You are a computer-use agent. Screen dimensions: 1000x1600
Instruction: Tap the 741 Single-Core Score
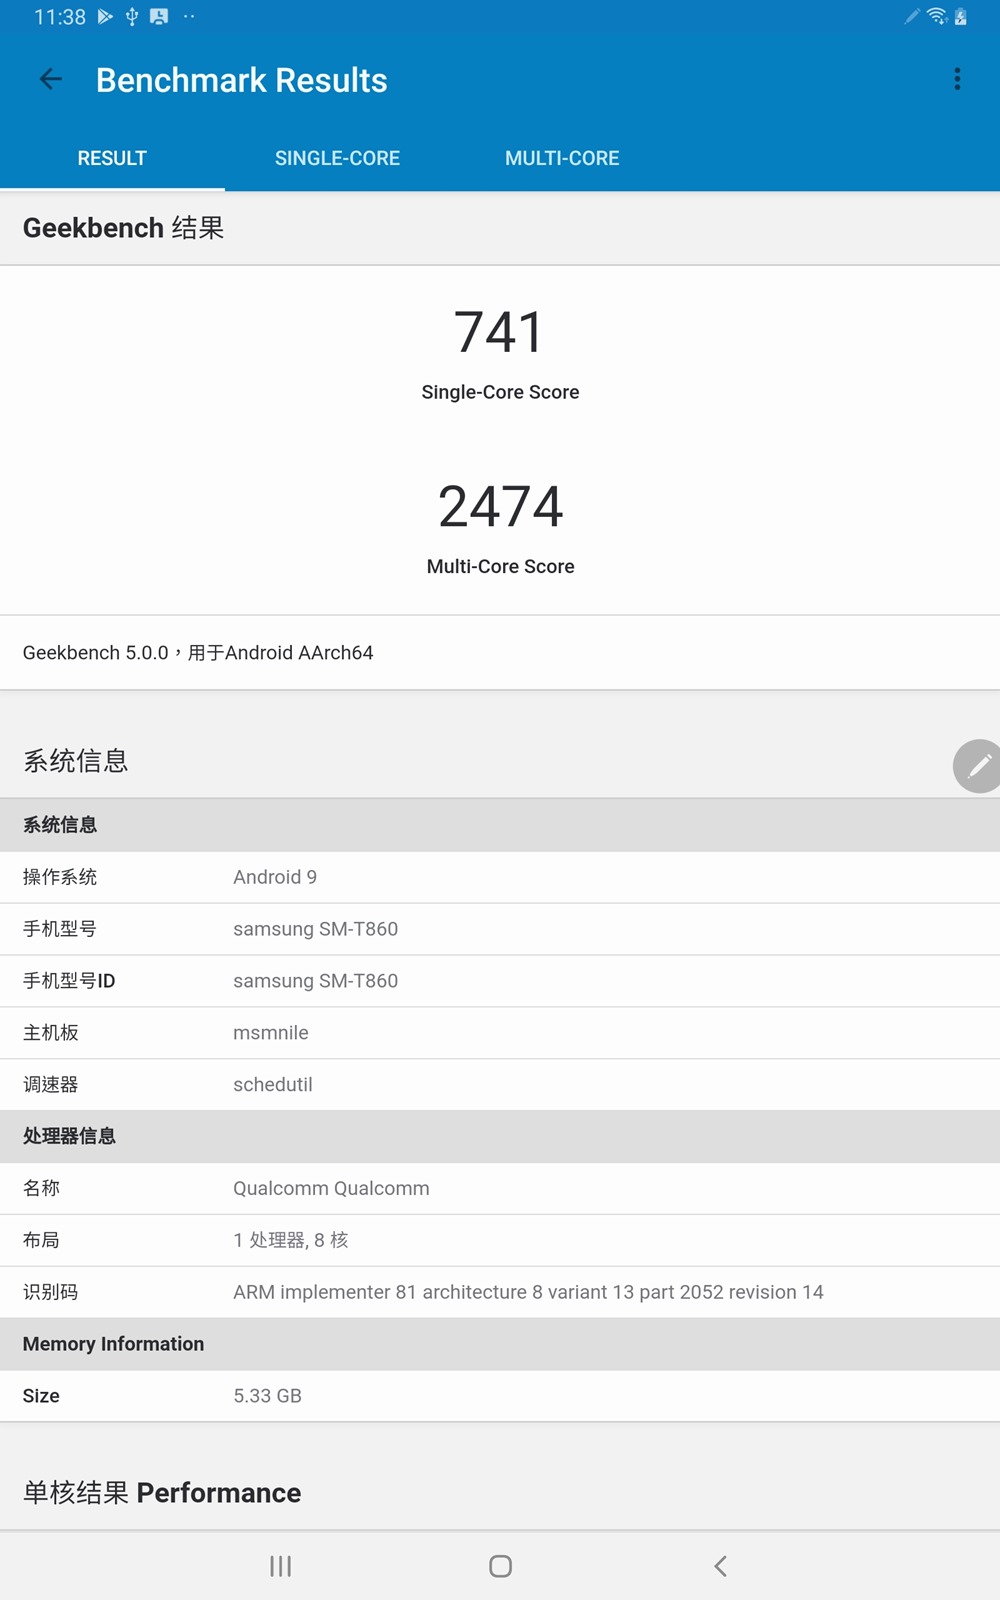(500, 333)
